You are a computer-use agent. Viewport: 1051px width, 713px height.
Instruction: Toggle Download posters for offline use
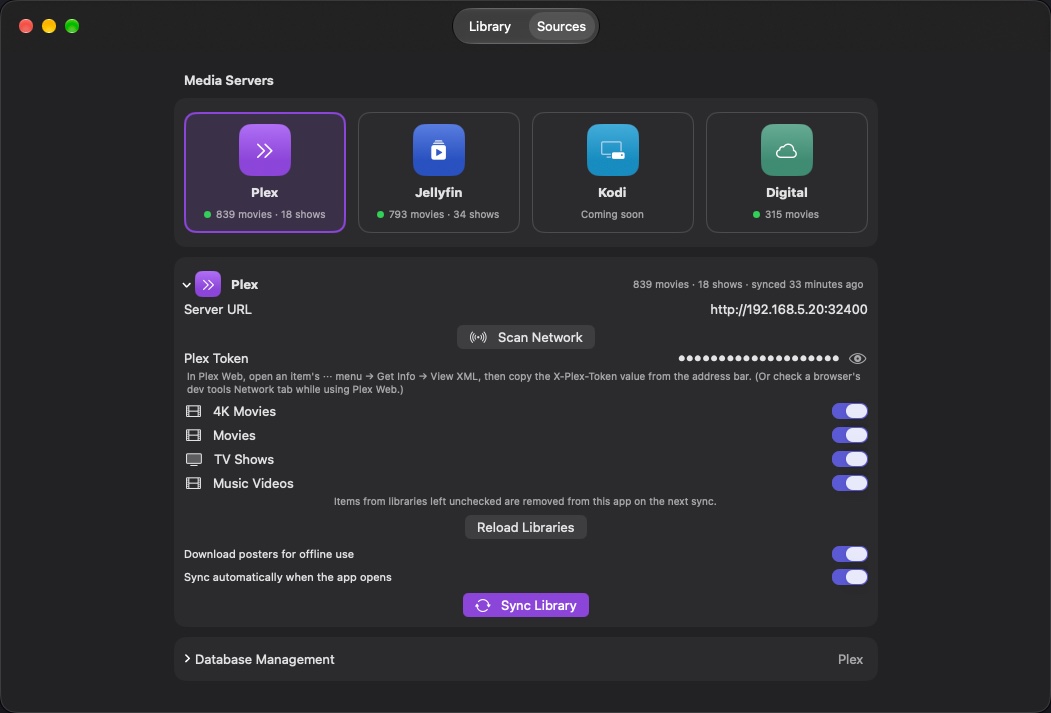click(849, 554)
